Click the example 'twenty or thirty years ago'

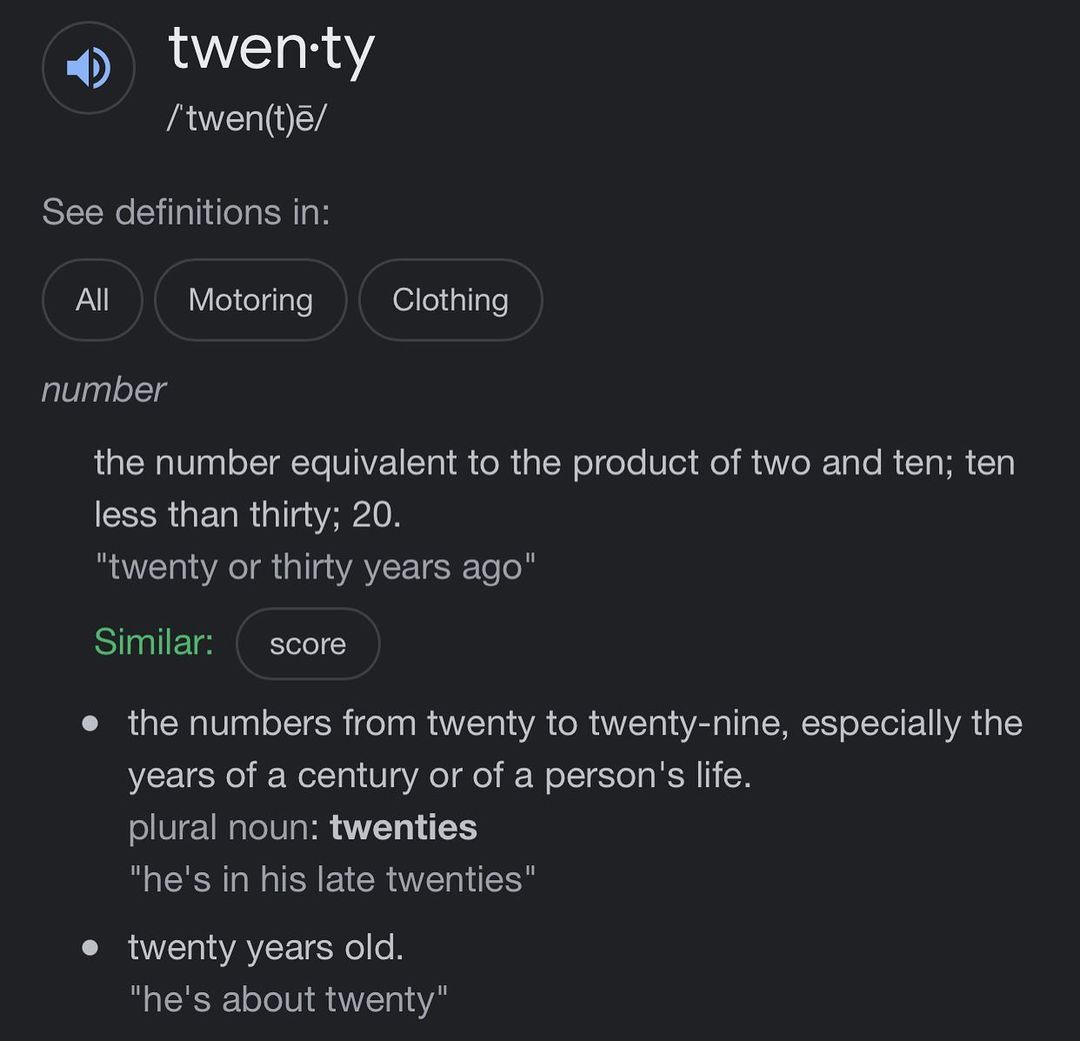tap(315, 567)
